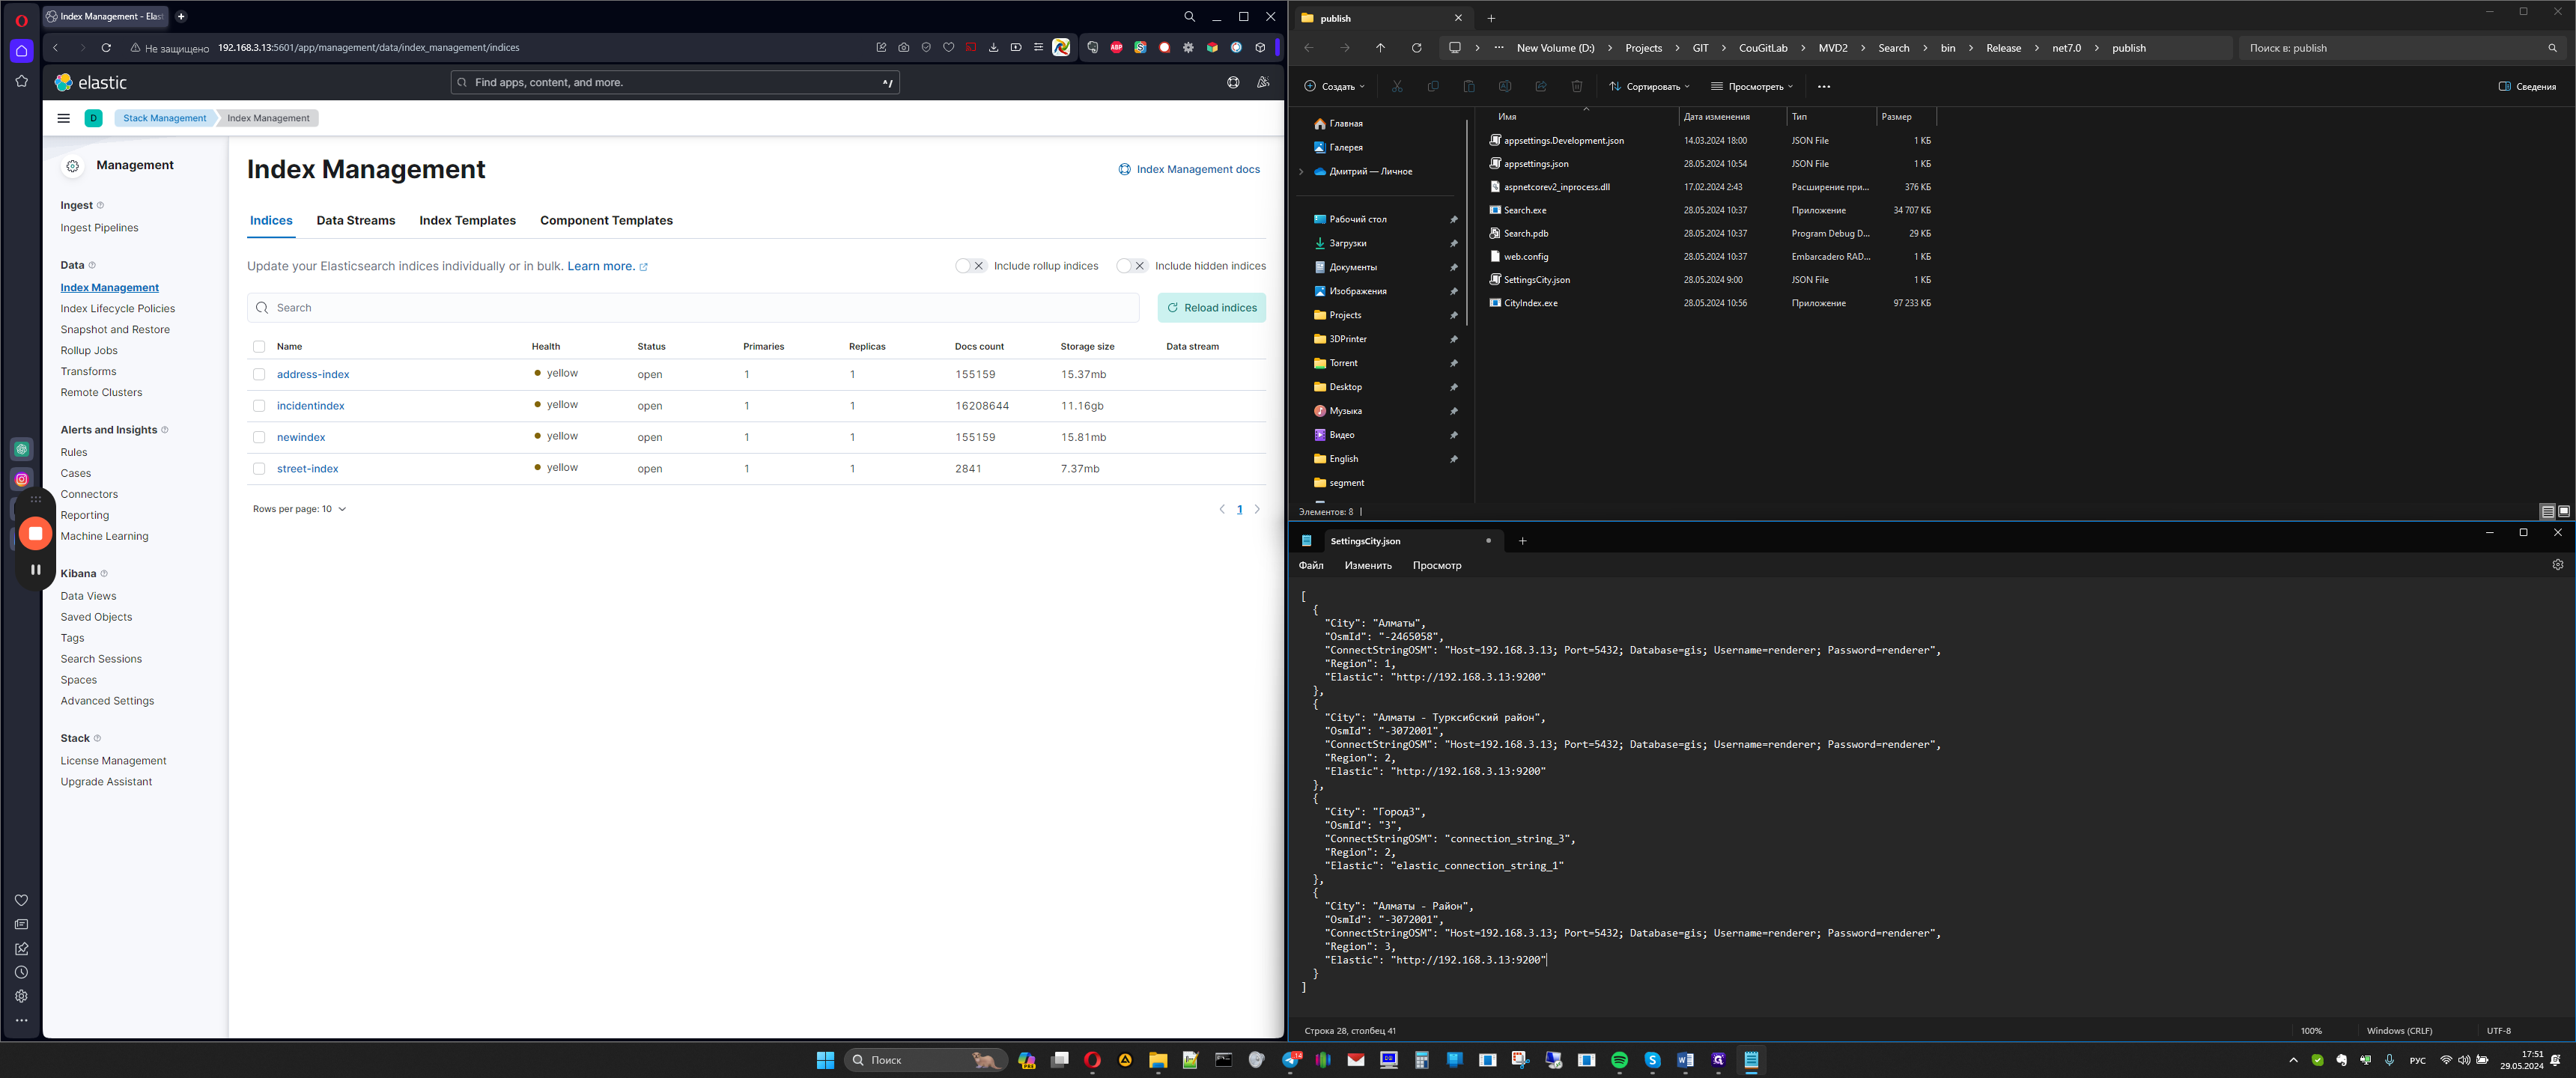
Task: Click the elastic logo
Action: tap(91, 83)
